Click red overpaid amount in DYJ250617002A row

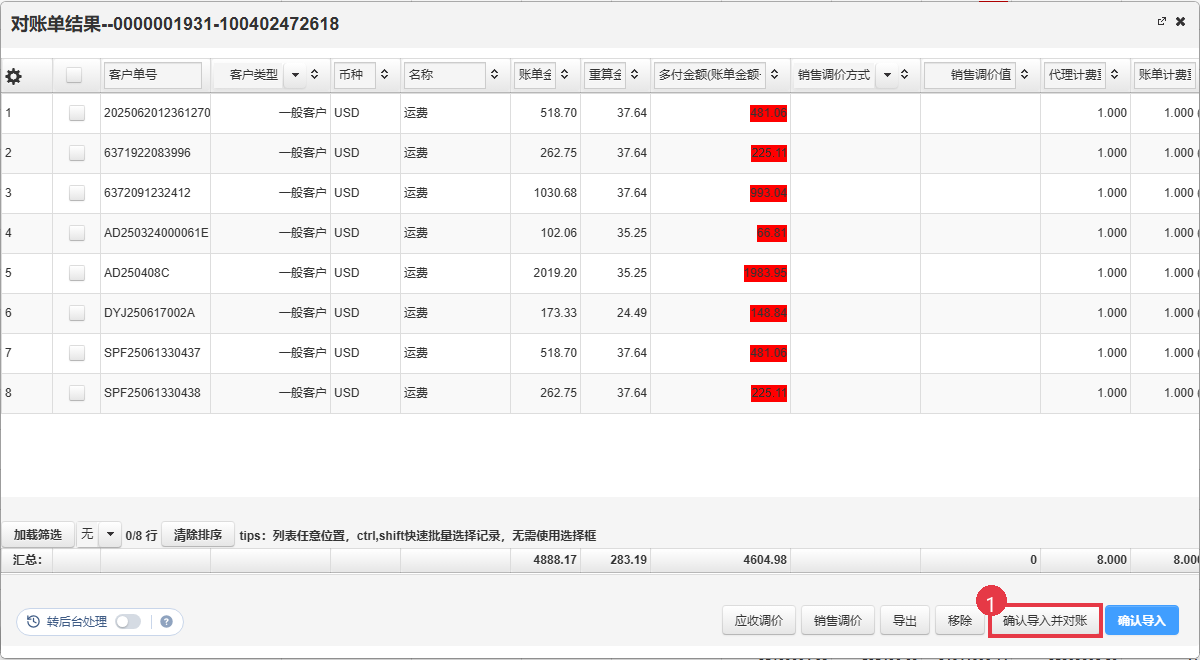[x=768, y=313]
